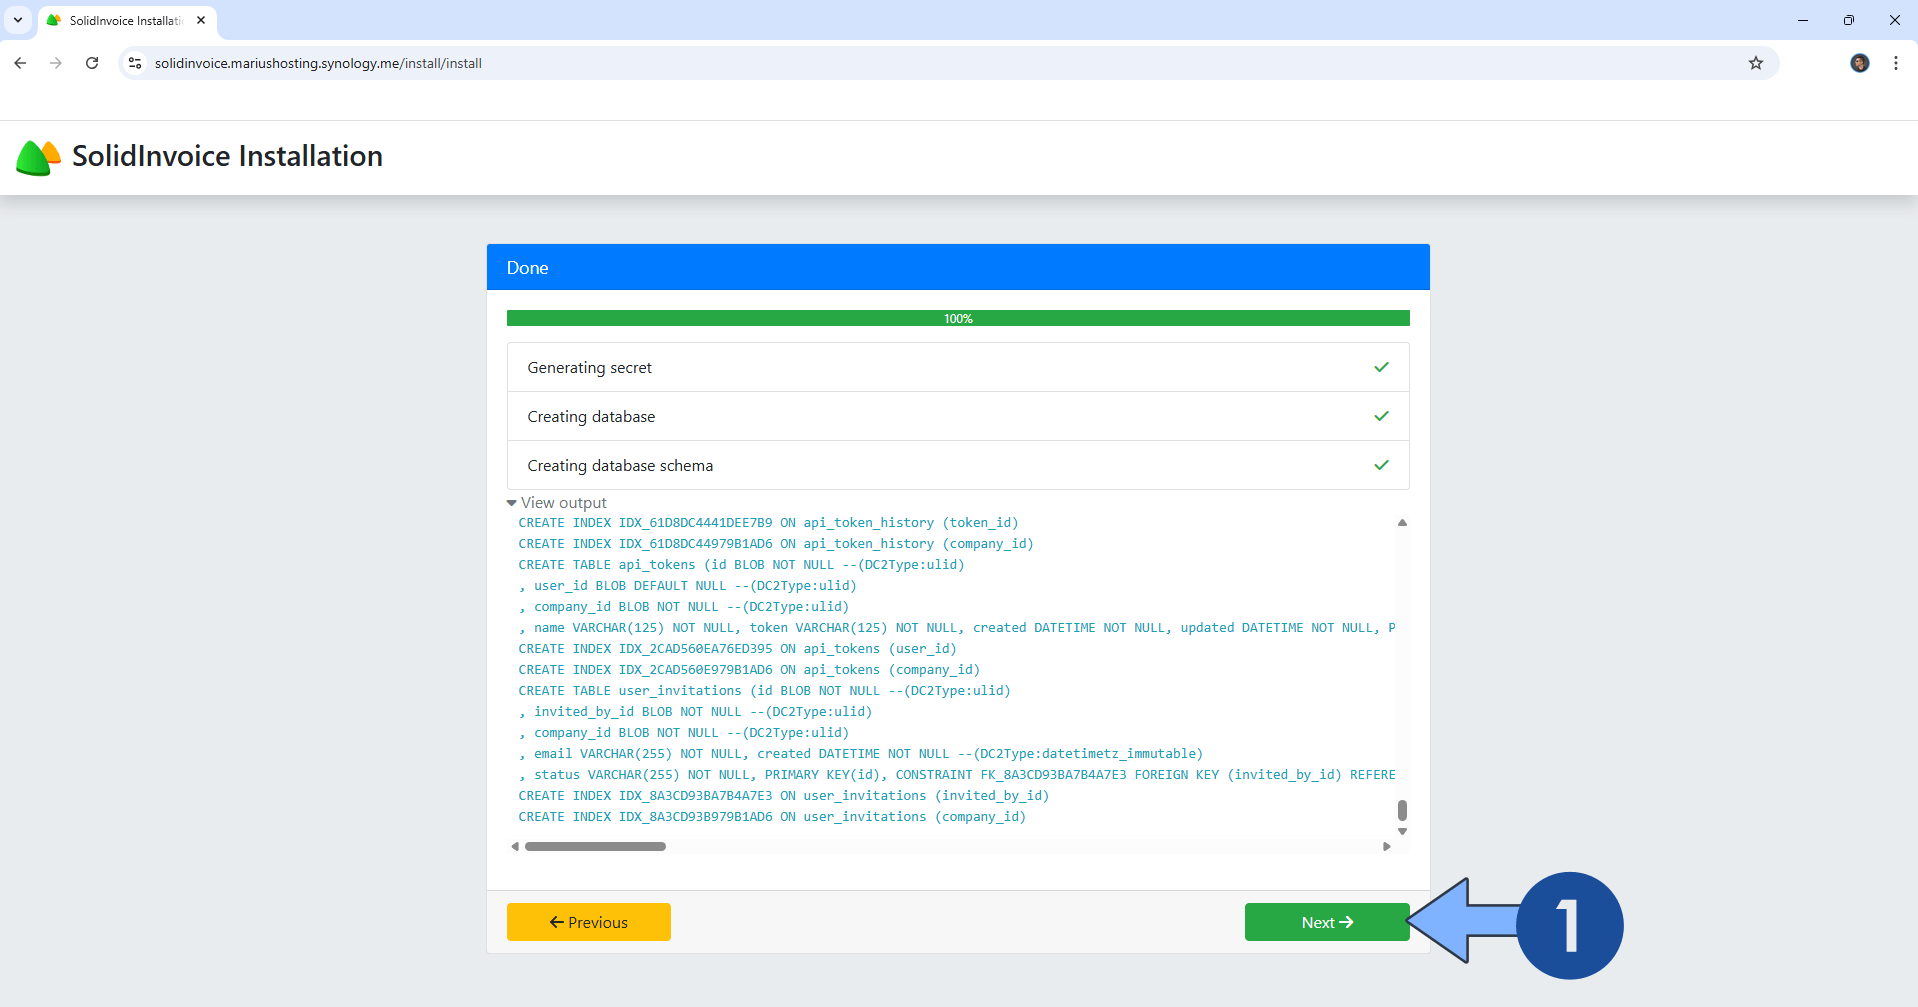Collapse the View output section
The image size is (1918, 1007).
(557, 503)
